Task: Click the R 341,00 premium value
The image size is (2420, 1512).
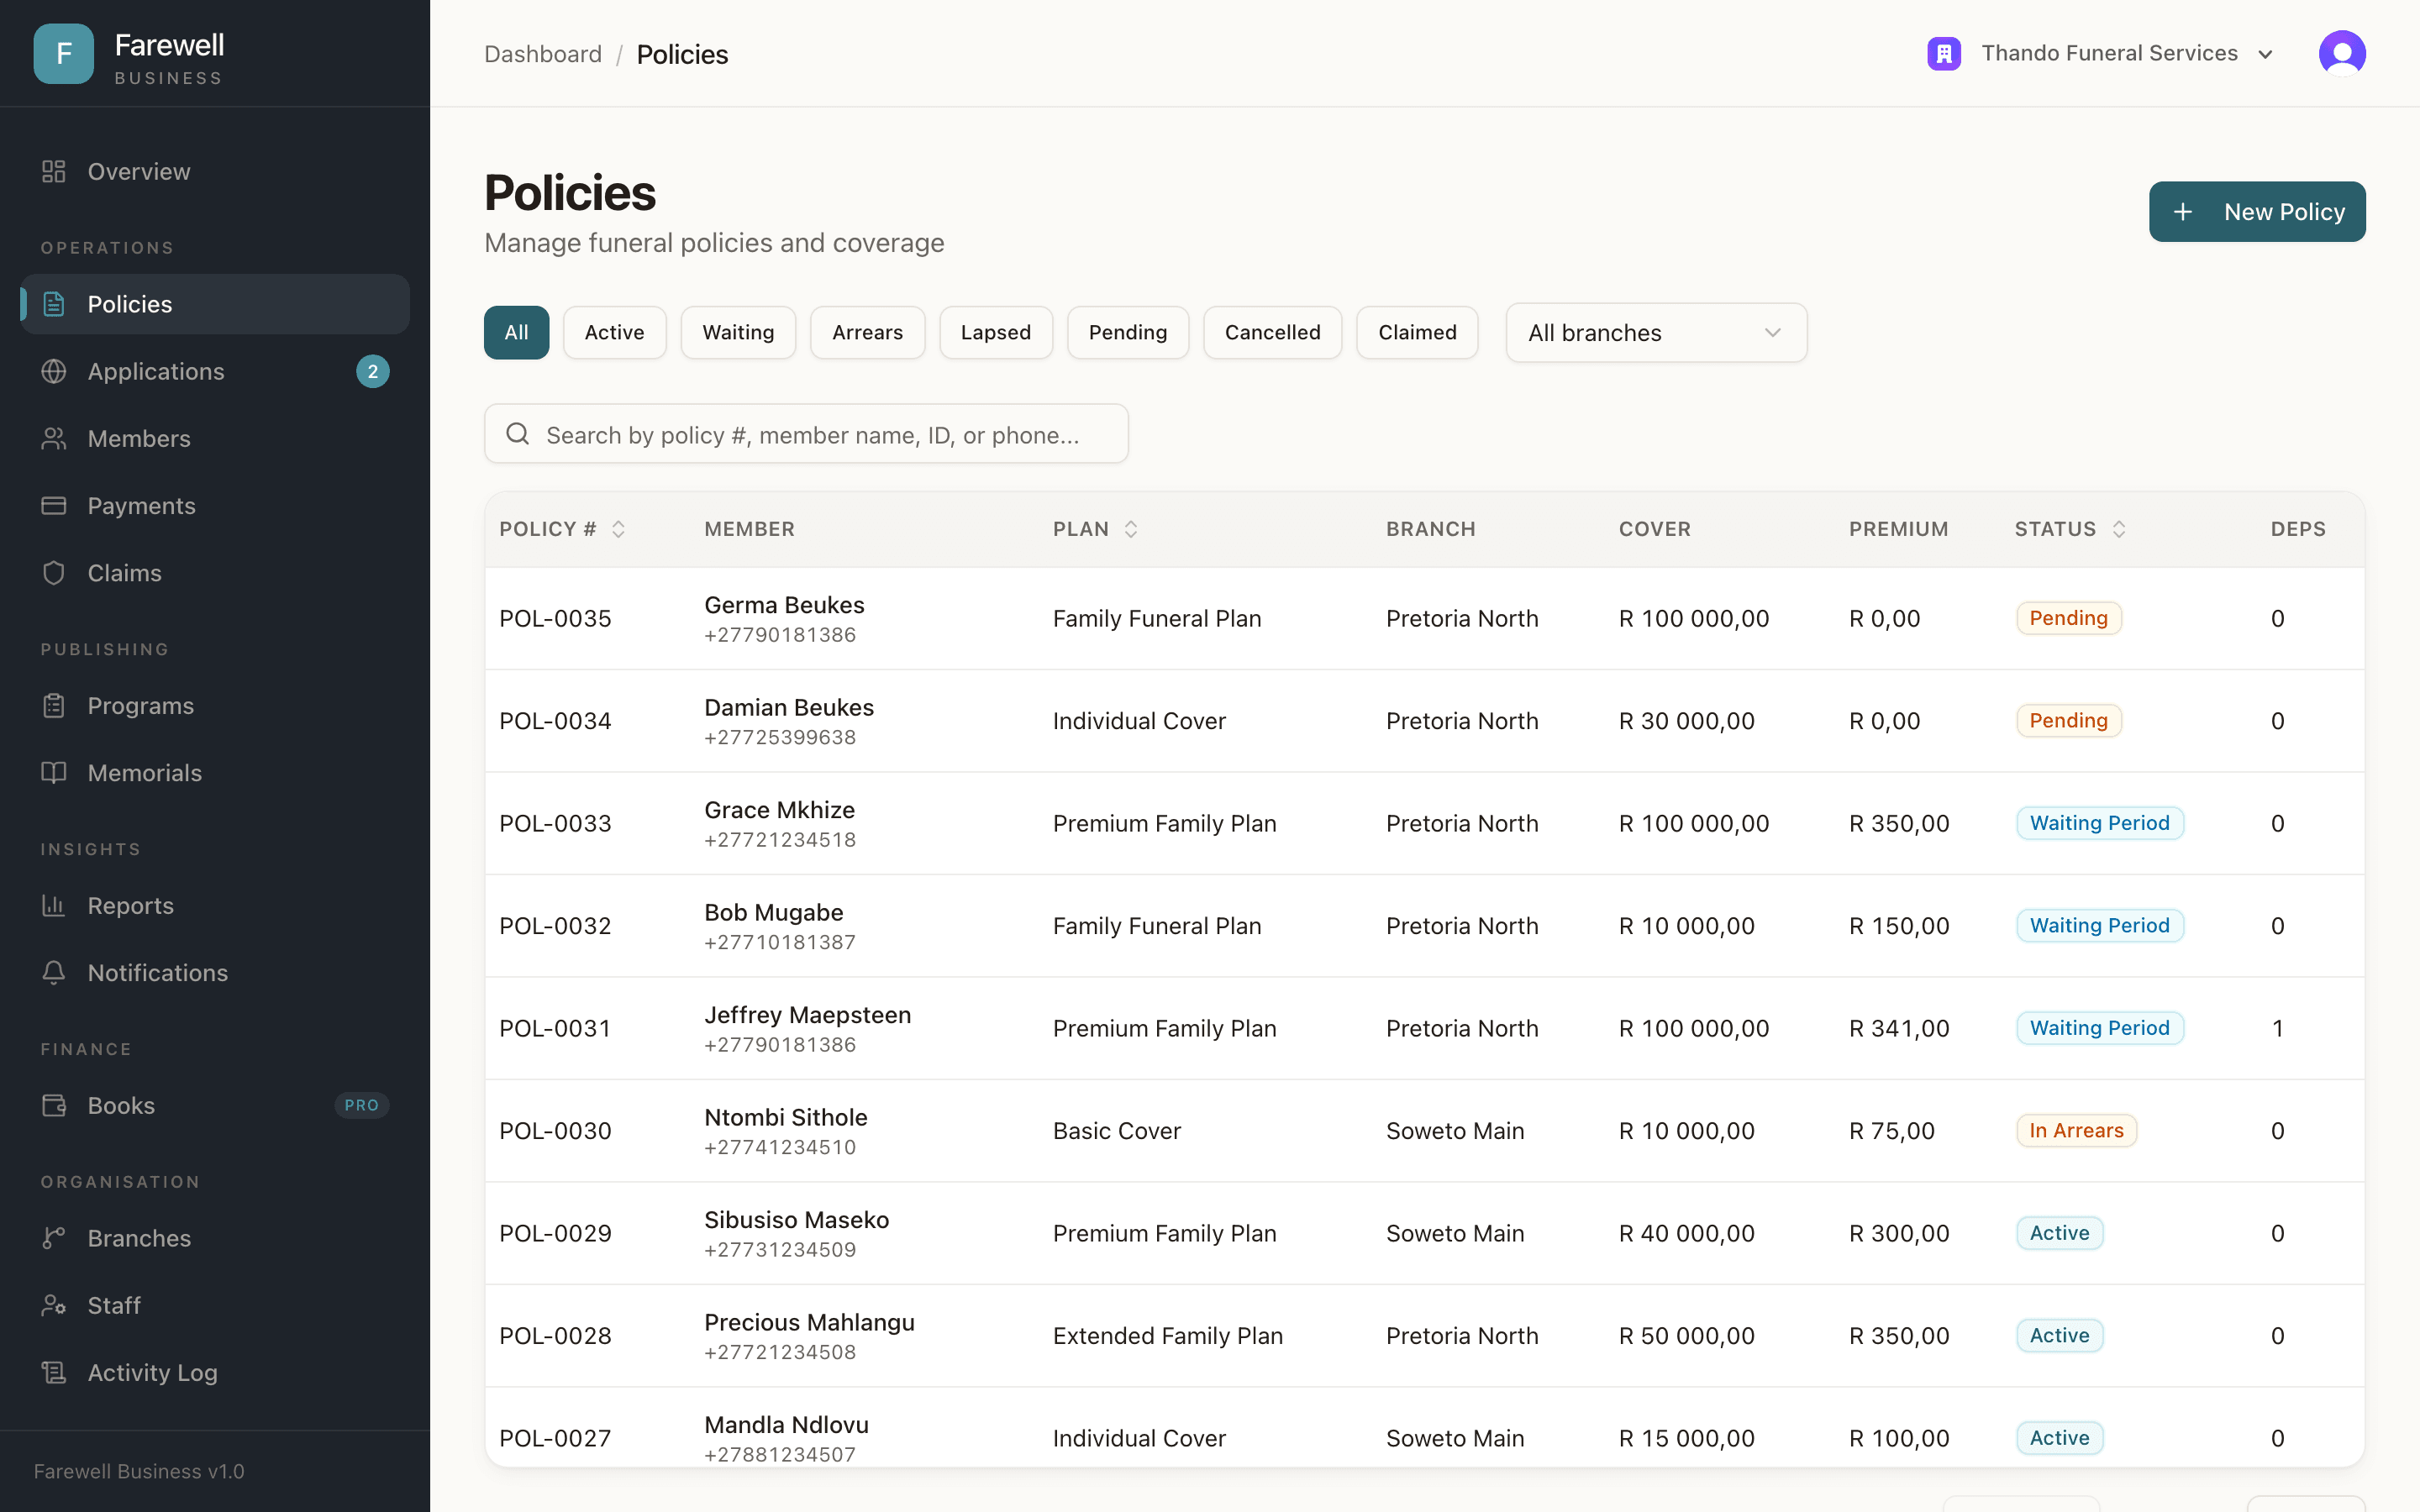Action: click(1899, 1028)
